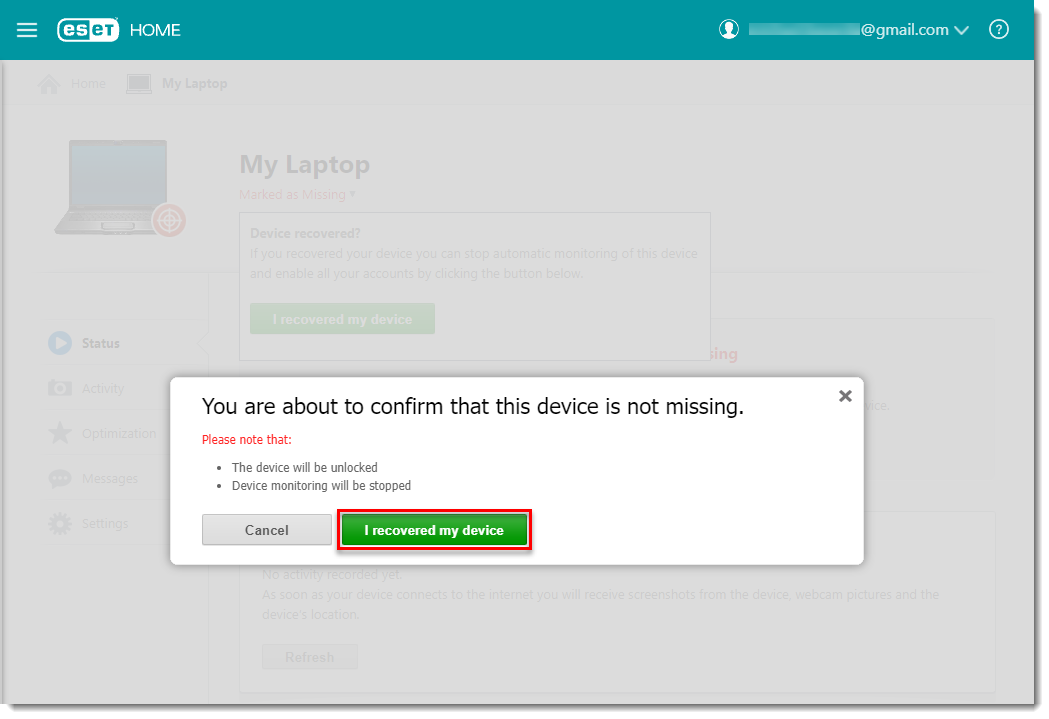Cancel the device recovery confirmation
1049x719 pixels.
(266, 530)
